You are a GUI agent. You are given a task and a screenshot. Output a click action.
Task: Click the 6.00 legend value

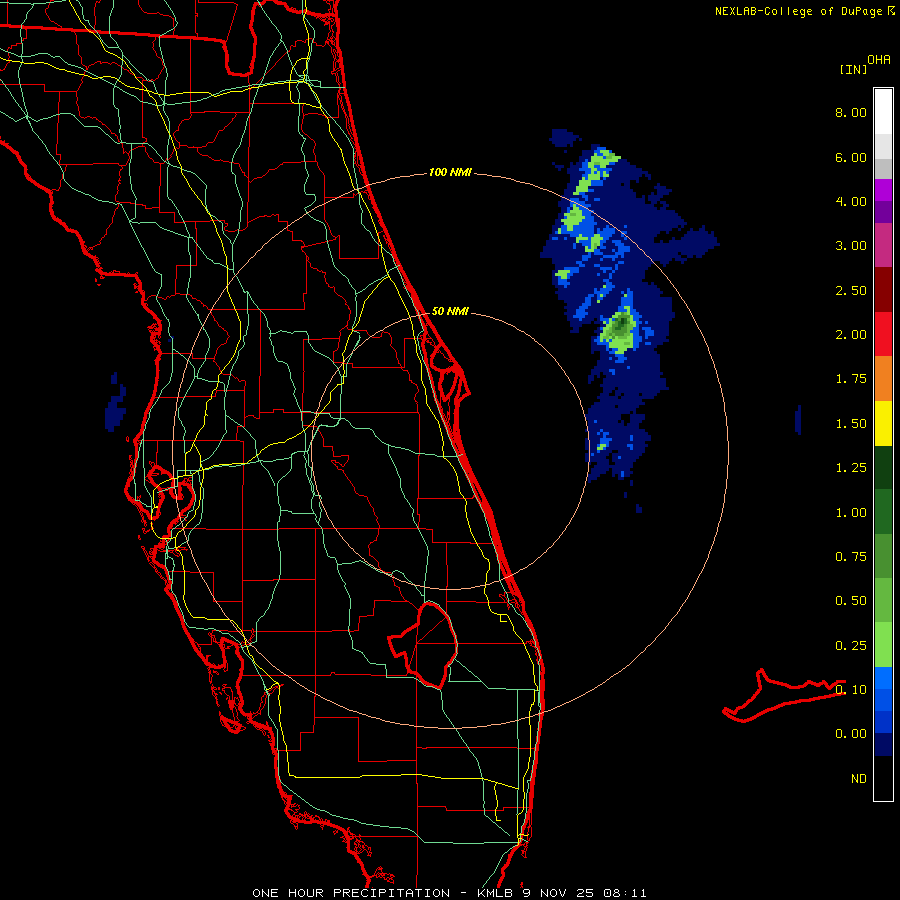pos(851,157)
